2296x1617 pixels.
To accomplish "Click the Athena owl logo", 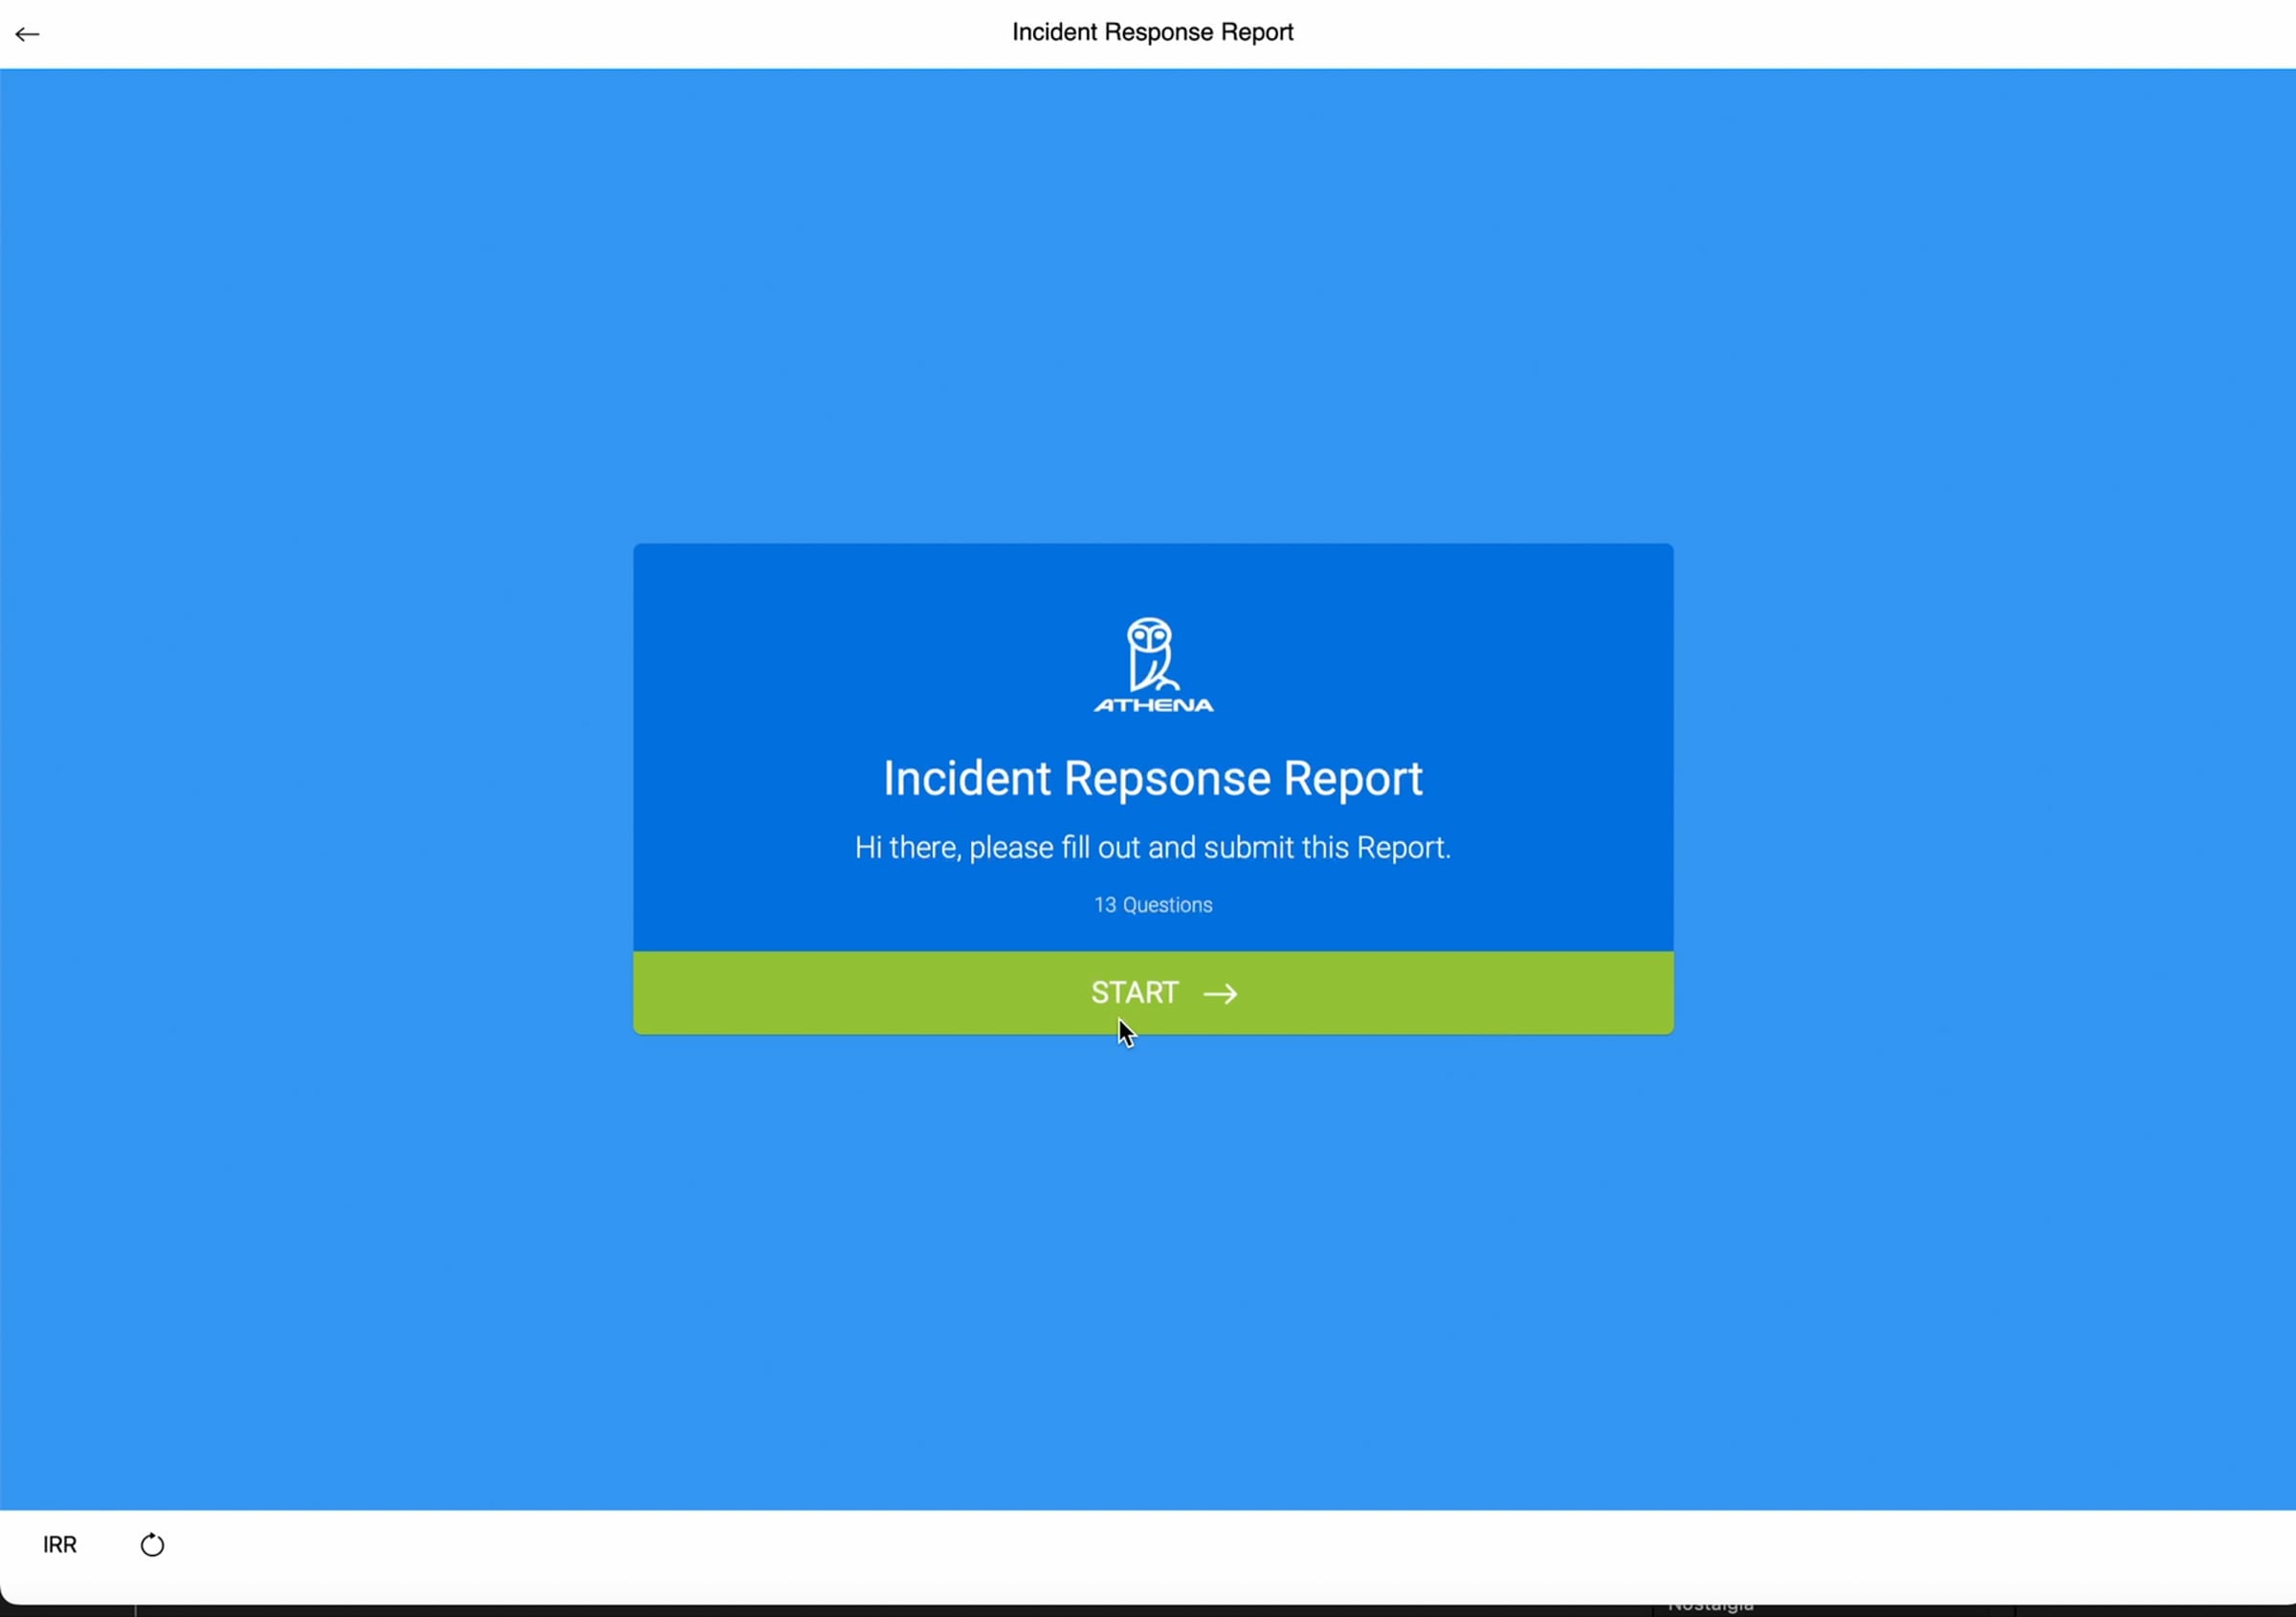I will [x=1153, y=664].
